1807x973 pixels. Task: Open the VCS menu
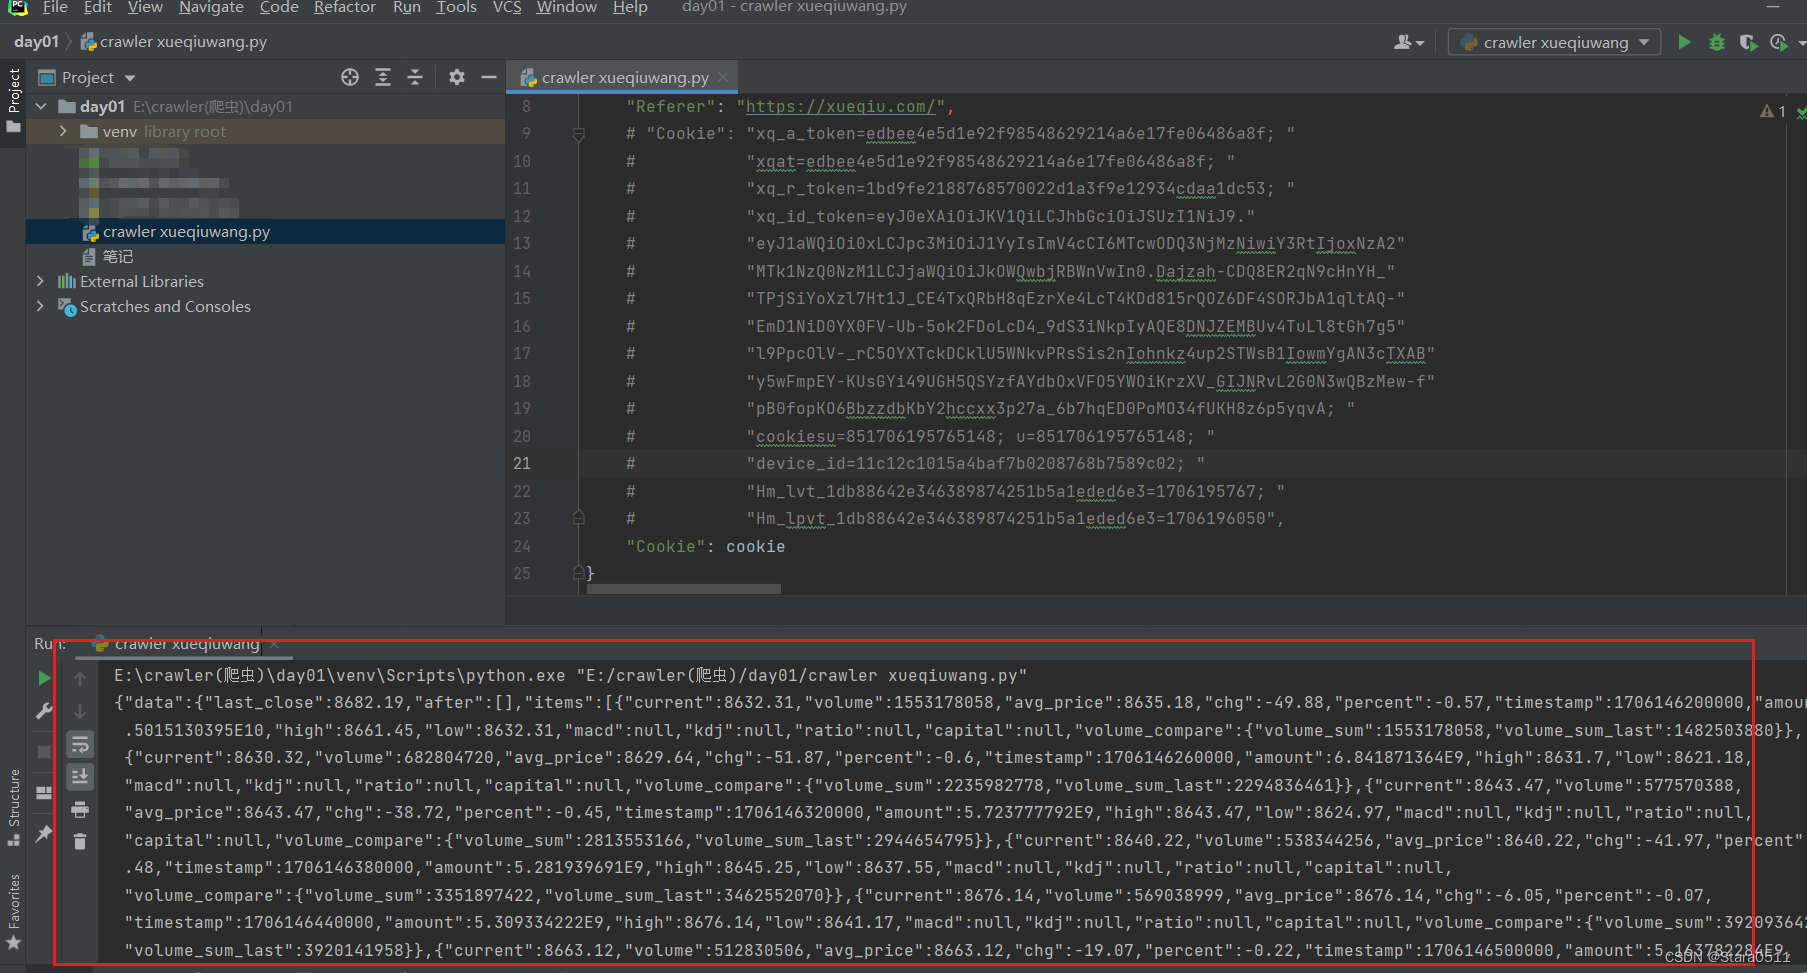[x=507, y=7]
